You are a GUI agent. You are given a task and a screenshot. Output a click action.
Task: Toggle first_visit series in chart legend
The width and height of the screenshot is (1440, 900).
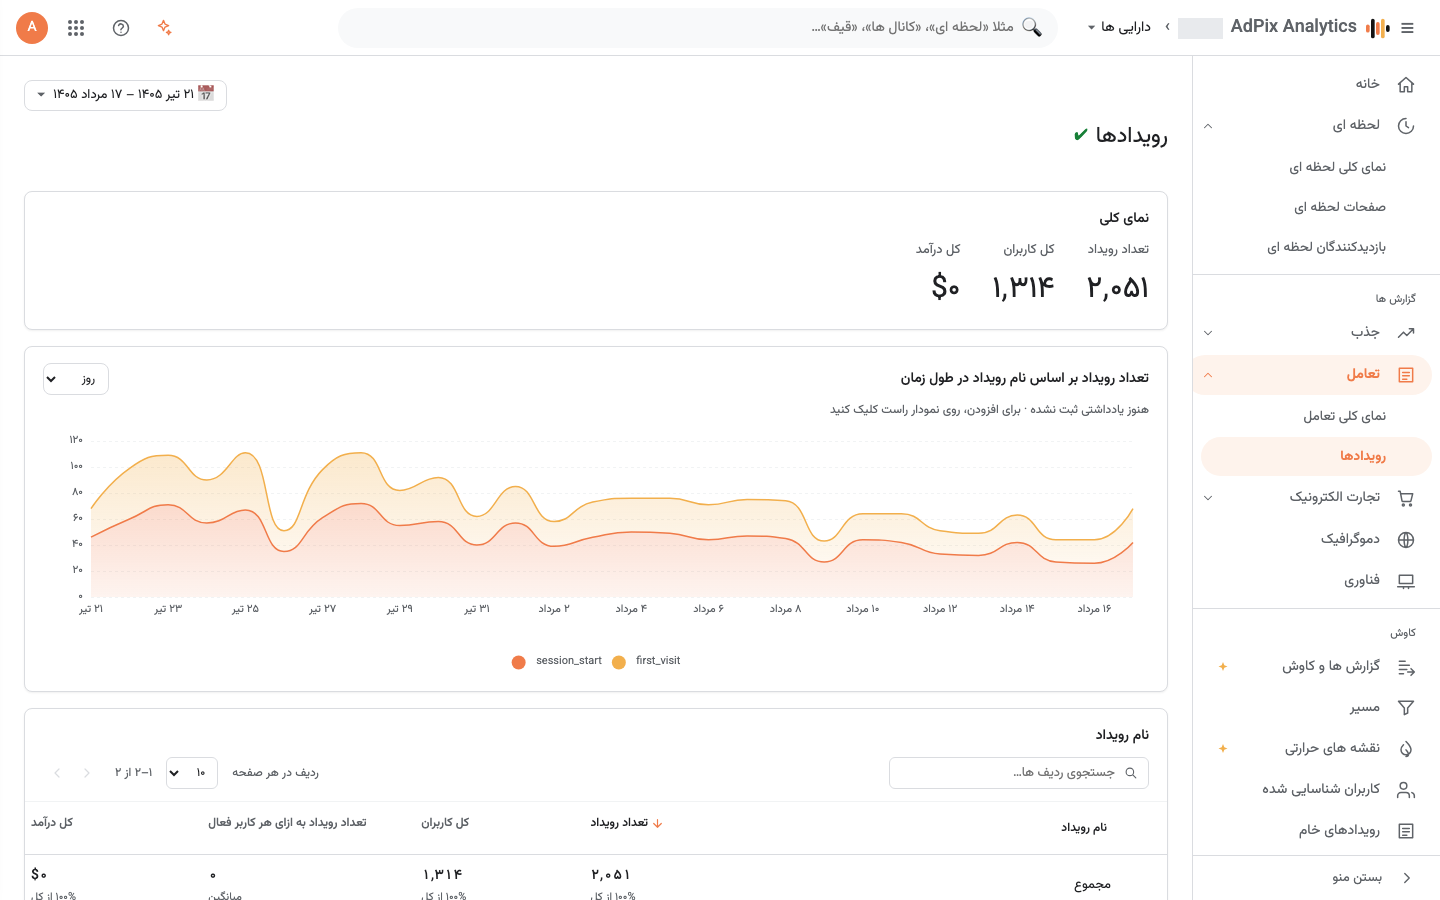tap(646, 661)
